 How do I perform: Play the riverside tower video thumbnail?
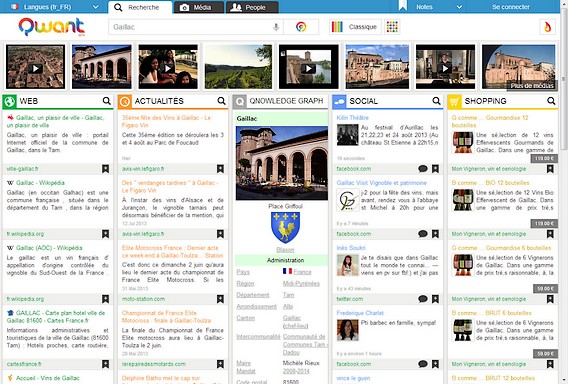(309, 67)
